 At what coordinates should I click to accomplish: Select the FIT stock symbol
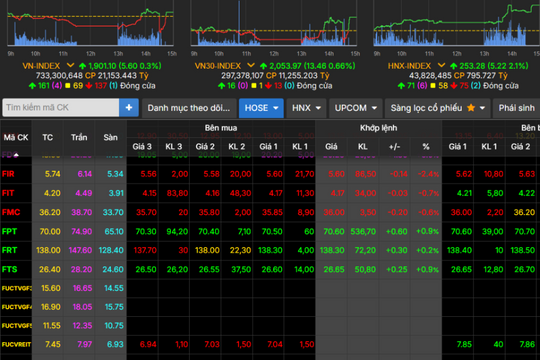click(x=8, y=193)
